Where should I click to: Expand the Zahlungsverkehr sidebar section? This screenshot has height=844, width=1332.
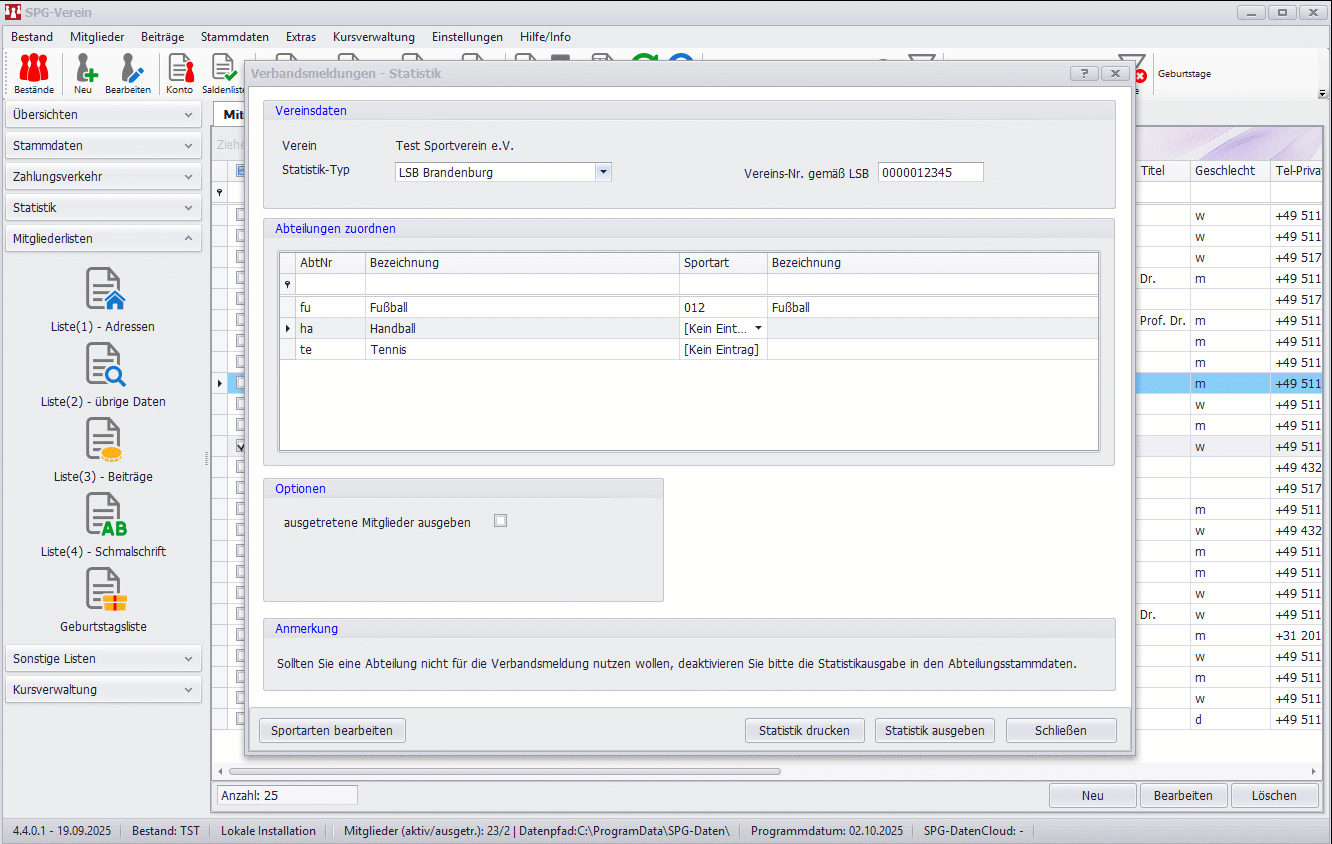click(104, 177)
